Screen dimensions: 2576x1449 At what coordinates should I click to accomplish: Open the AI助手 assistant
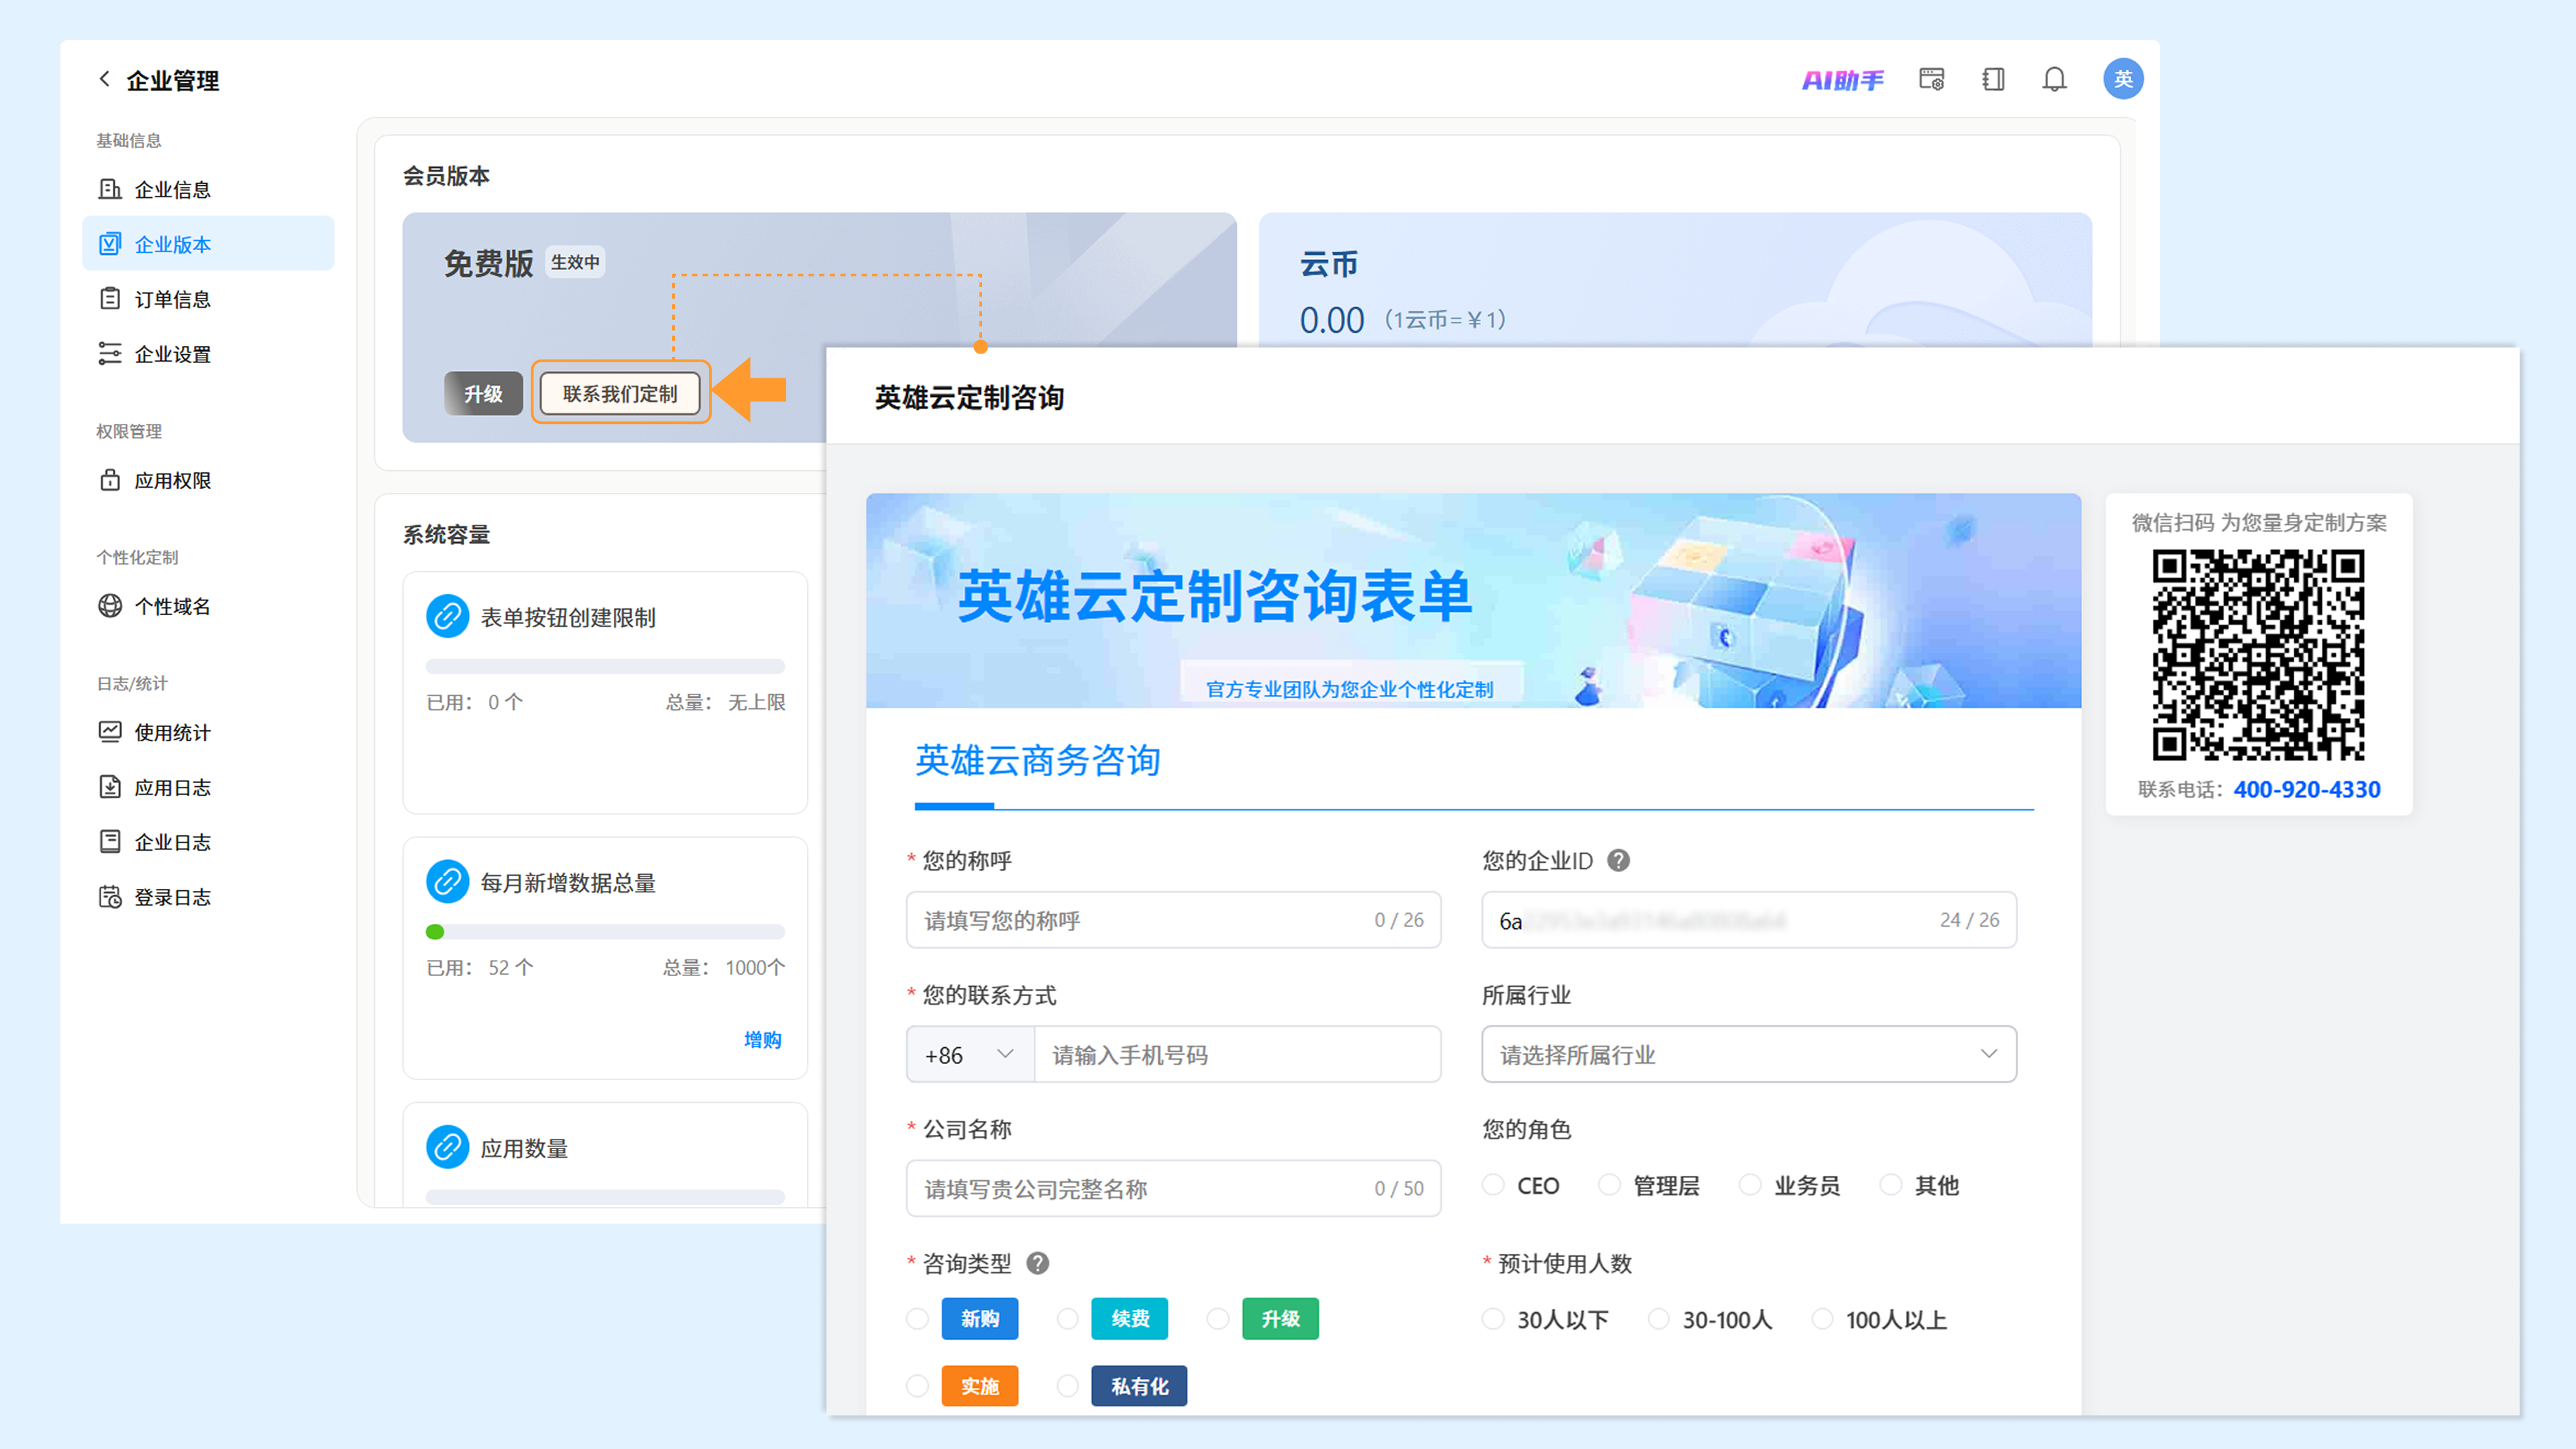[1843, 80]
